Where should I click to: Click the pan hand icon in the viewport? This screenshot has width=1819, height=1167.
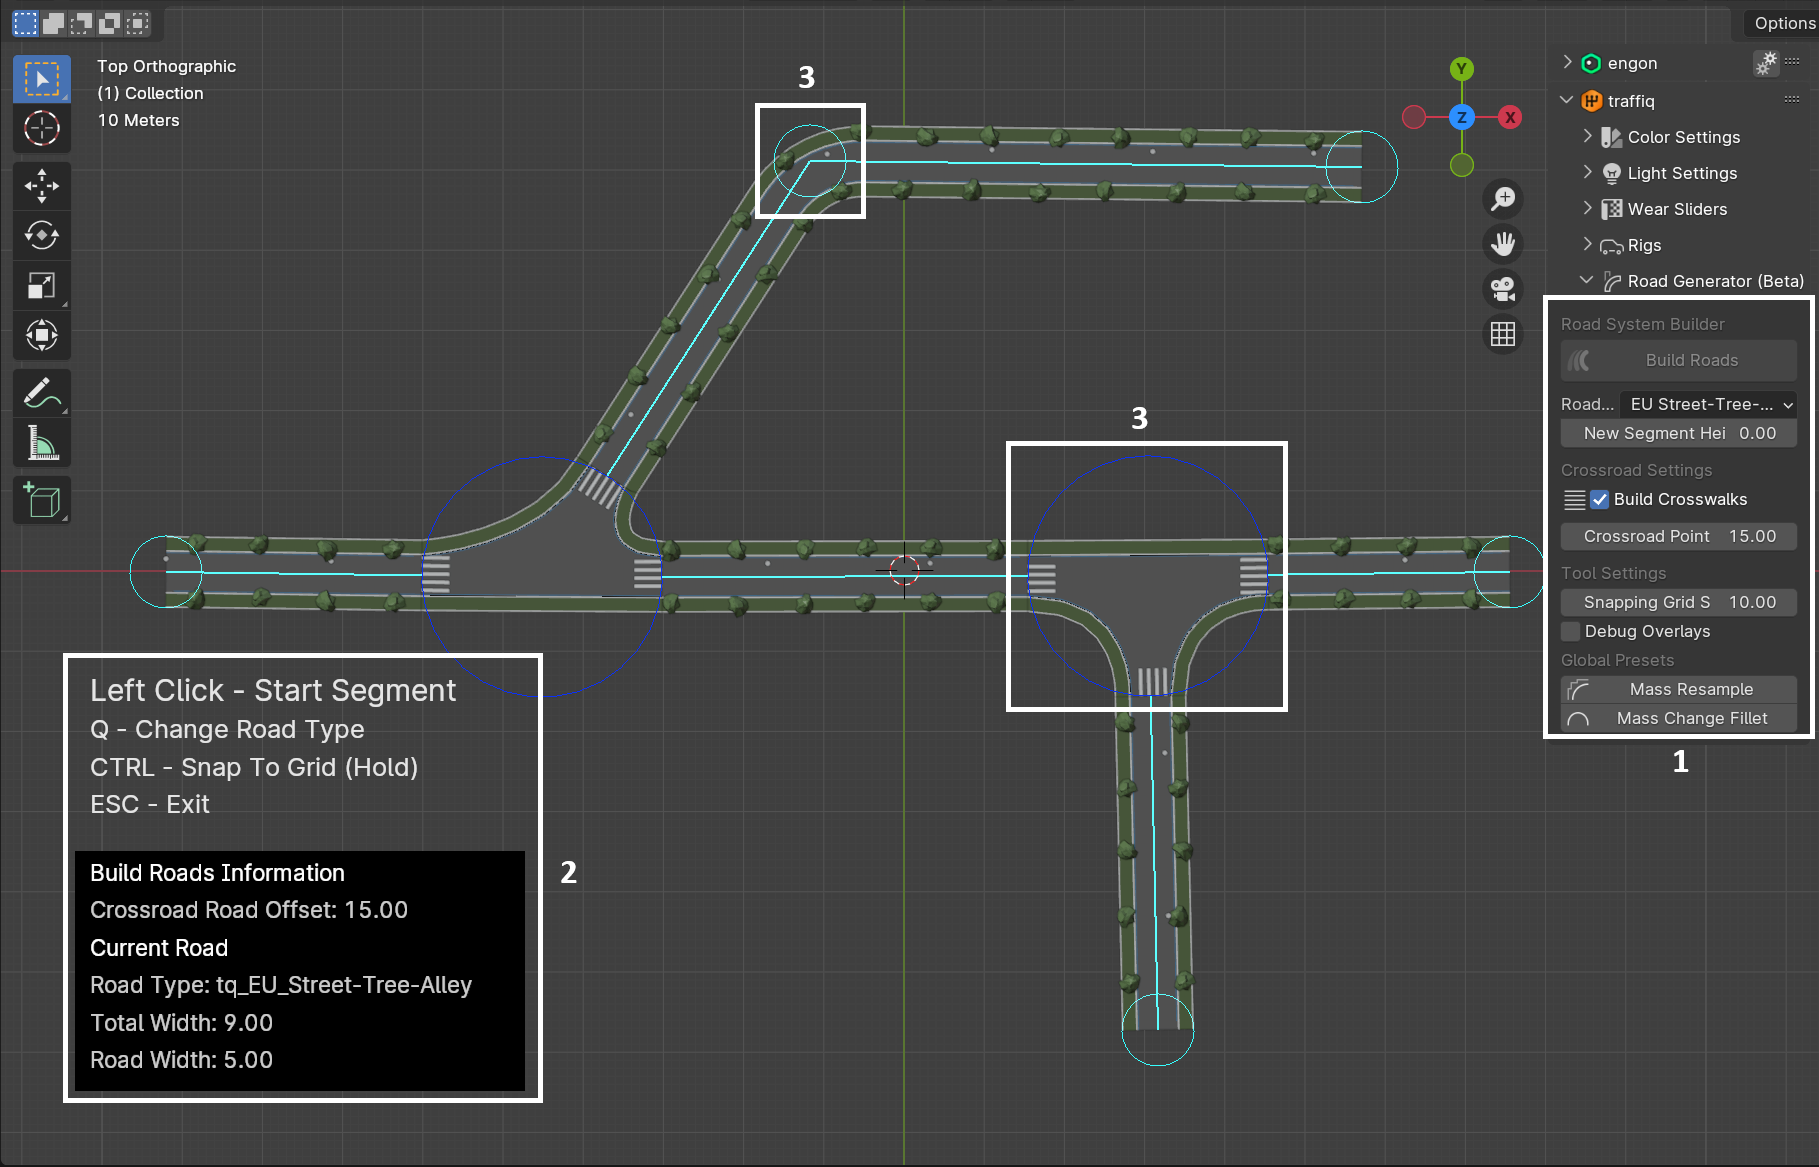point(1503,243)
